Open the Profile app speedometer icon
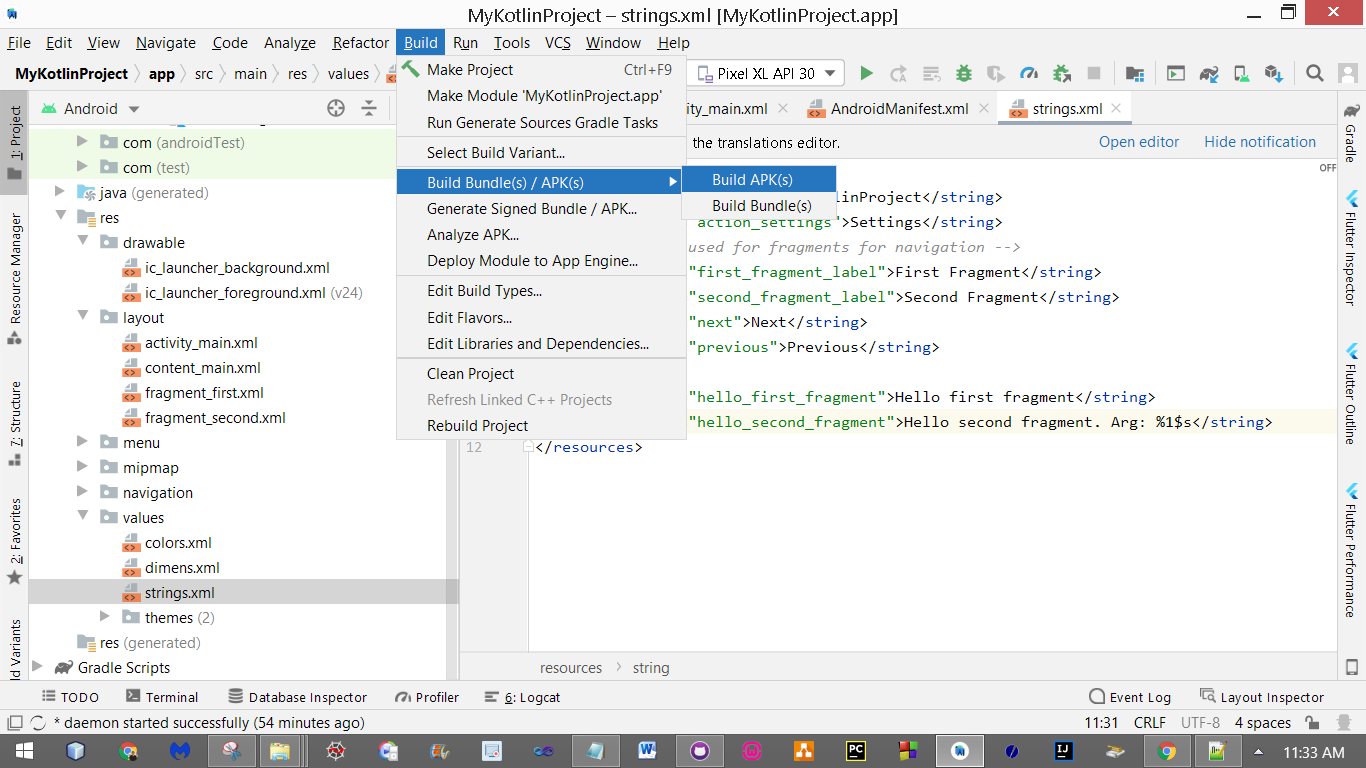The height and width of the screenshot is (768, 1366). pos(1029,74)
